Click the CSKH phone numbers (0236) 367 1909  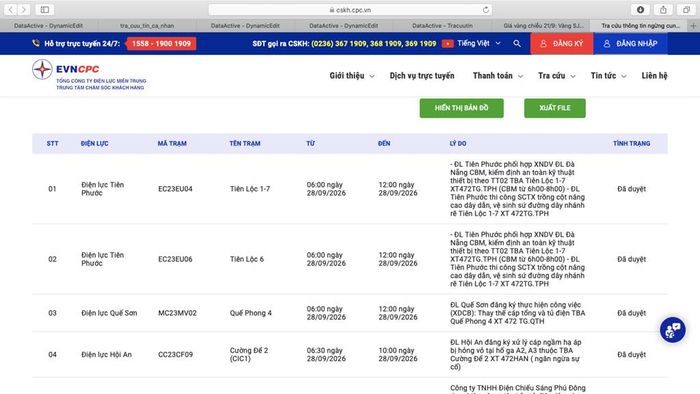(x=374, y=43)
